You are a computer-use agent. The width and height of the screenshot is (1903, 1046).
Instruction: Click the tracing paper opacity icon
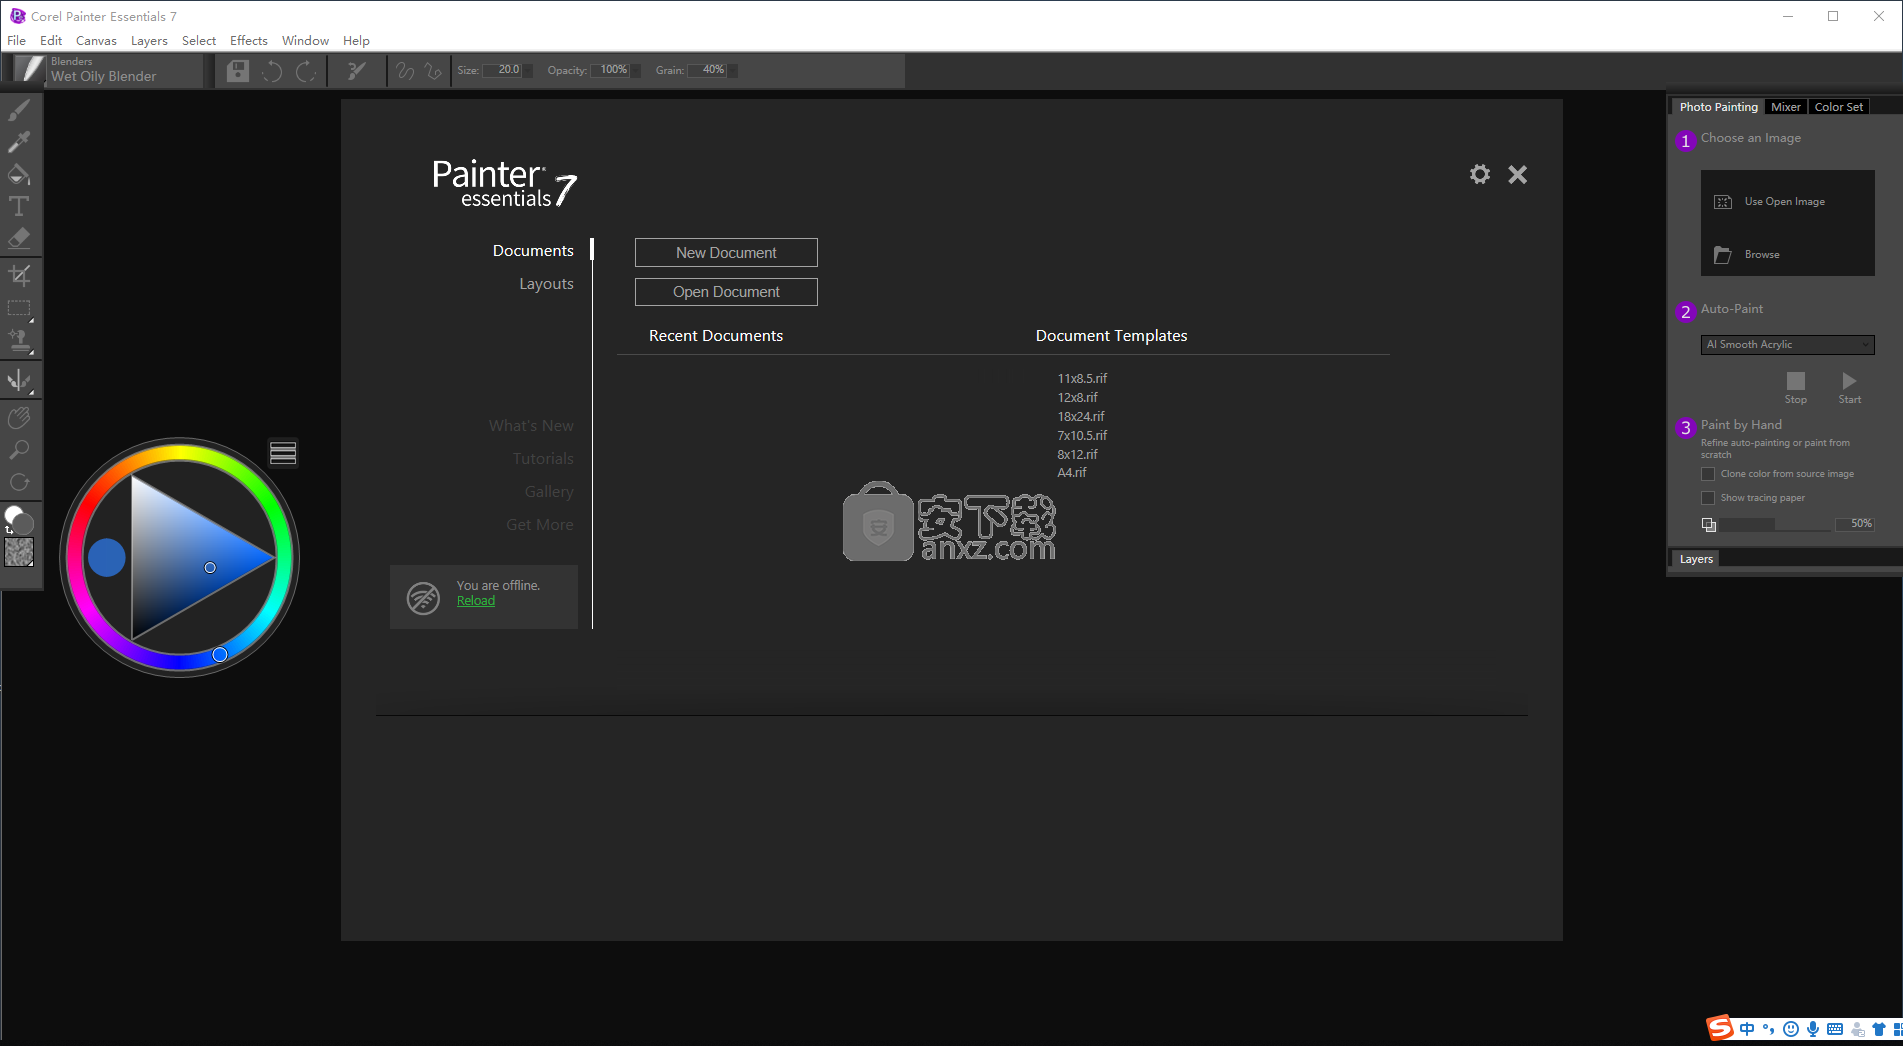[x=1709, y=525]
